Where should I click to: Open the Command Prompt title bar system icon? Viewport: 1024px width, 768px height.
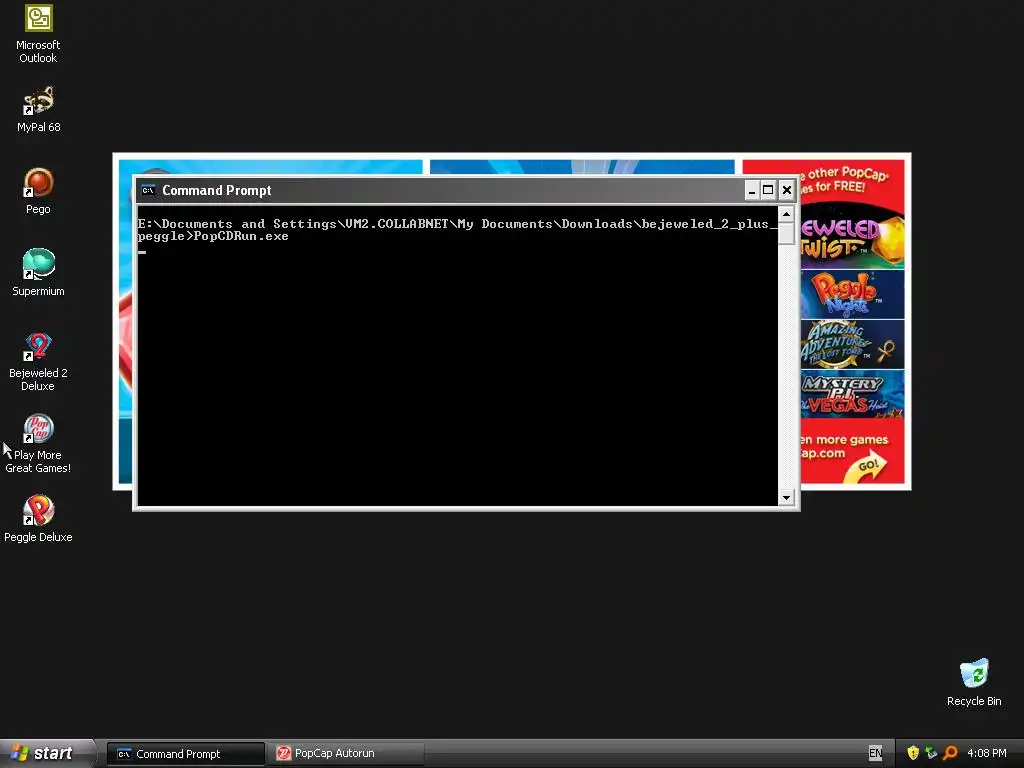tap(148, 190)
